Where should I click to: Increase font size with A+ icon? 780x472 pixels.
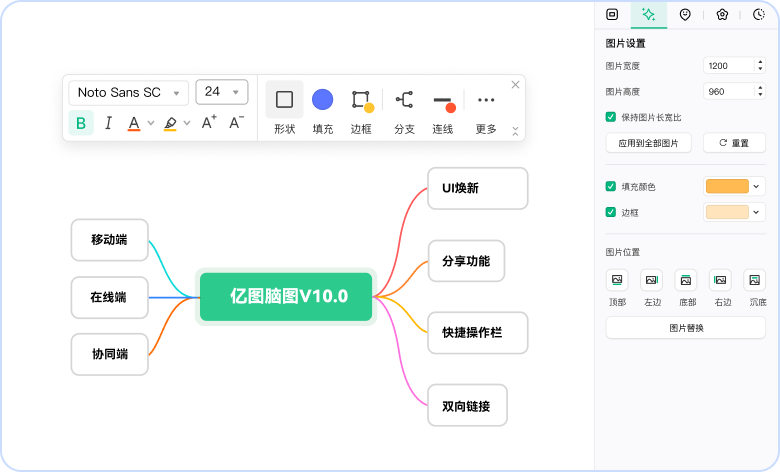point(209,122)
